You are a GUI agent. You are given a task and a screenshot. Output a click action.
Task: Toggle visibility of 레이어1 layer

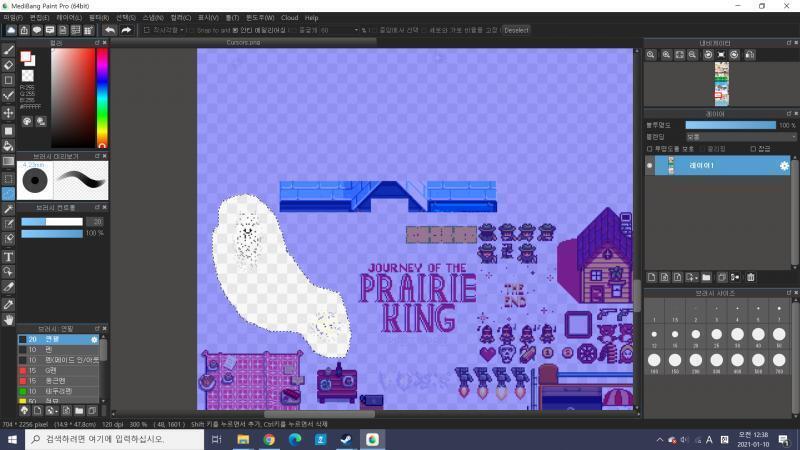649,165
